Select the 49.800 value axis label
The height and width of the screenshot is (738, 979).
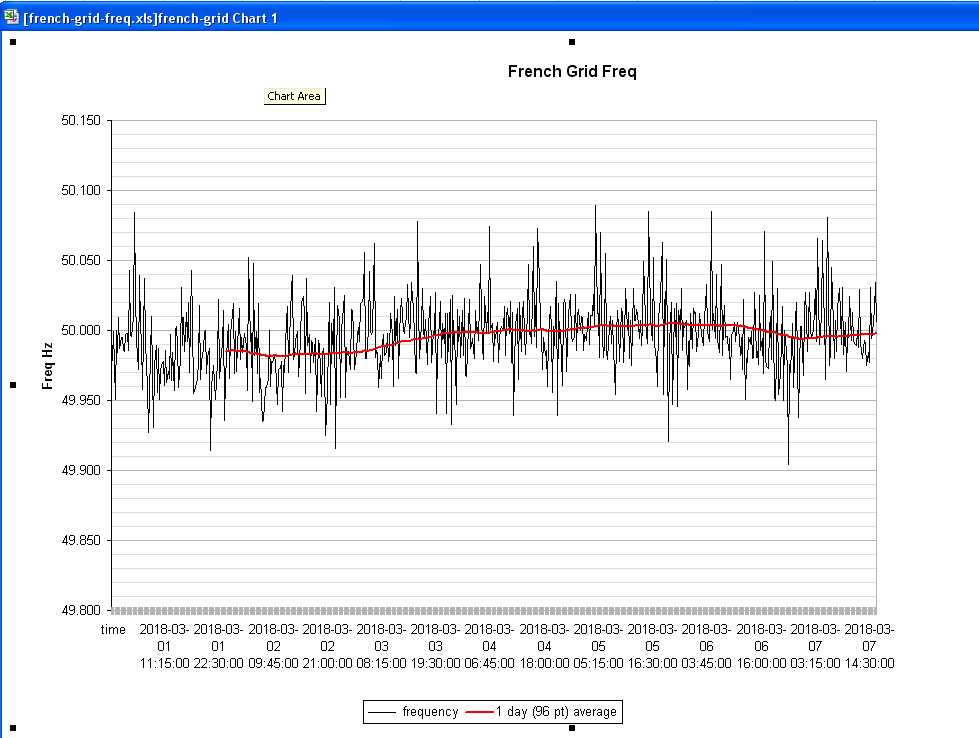pyautogui.click(x=81, y=610)
